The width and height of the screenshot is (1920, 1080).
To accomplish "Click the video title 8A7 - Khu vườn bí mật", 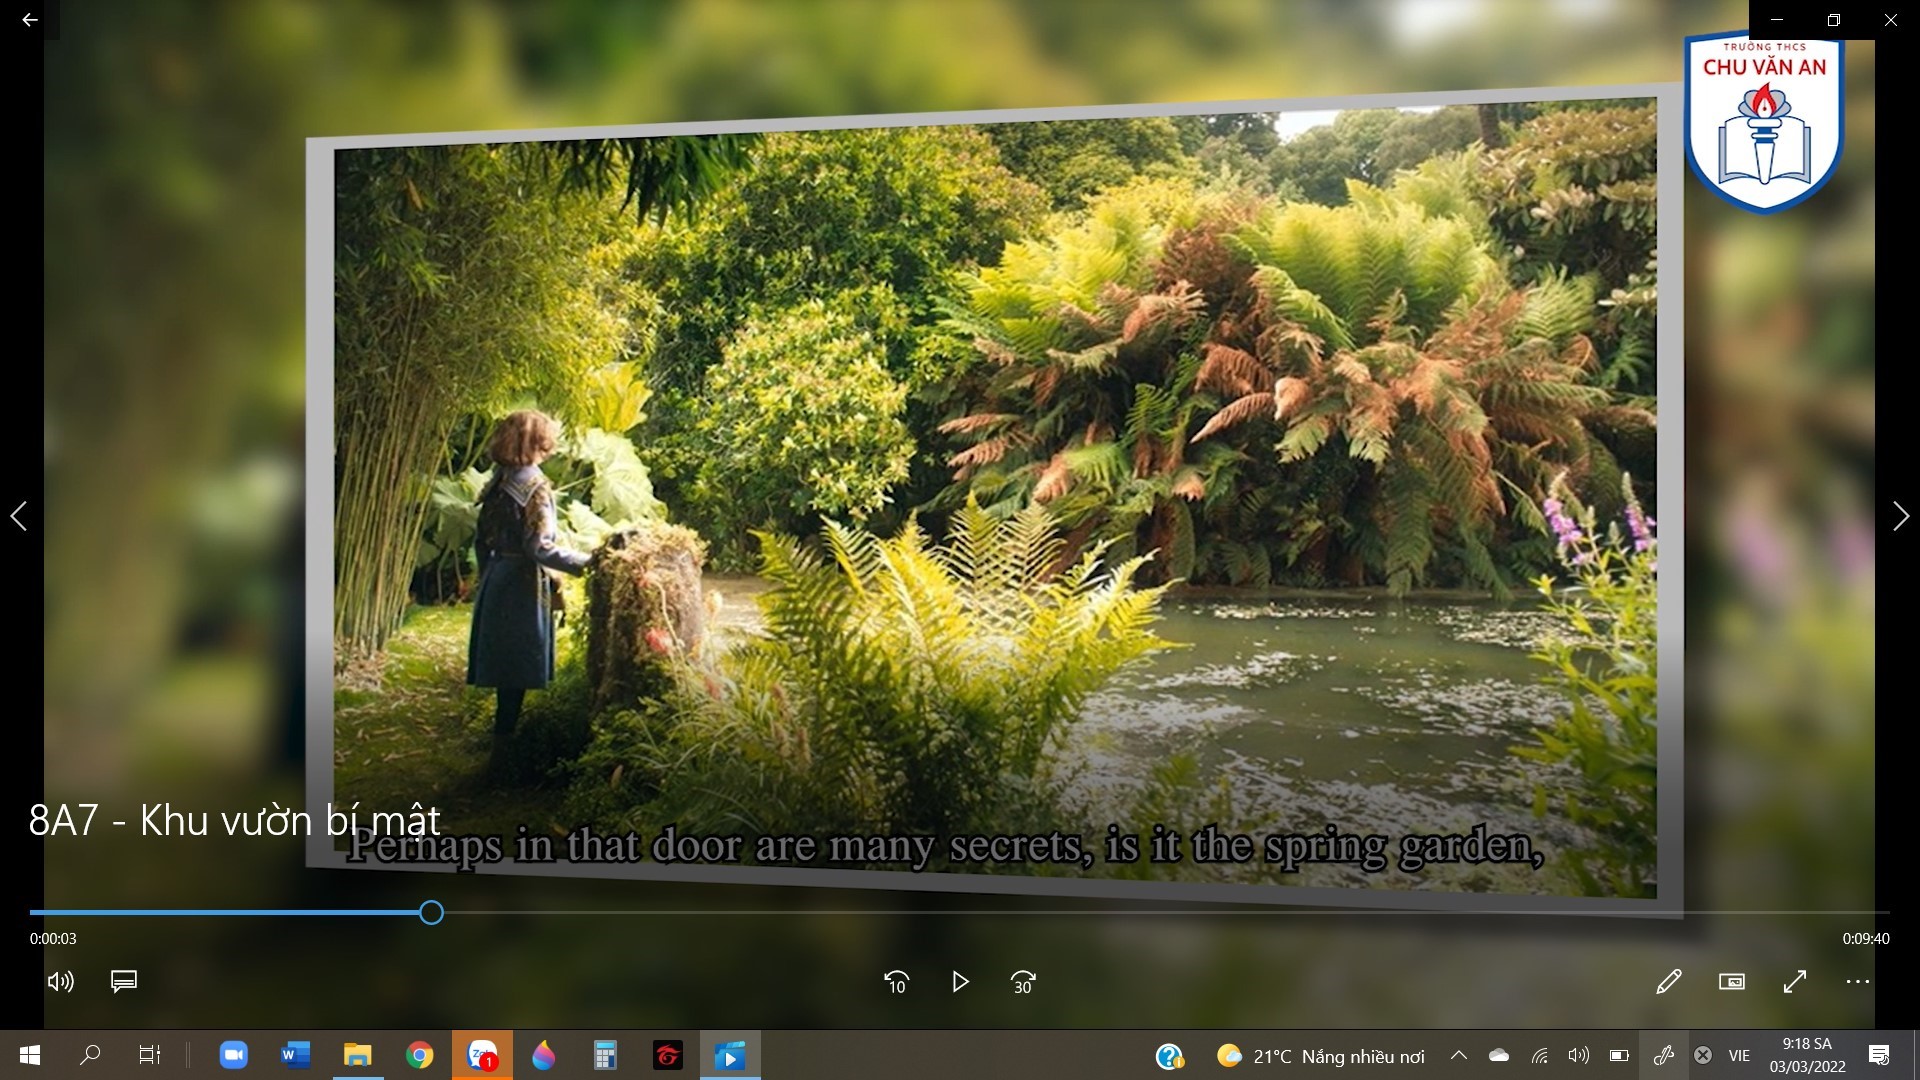I will click(x=234, y=821).
